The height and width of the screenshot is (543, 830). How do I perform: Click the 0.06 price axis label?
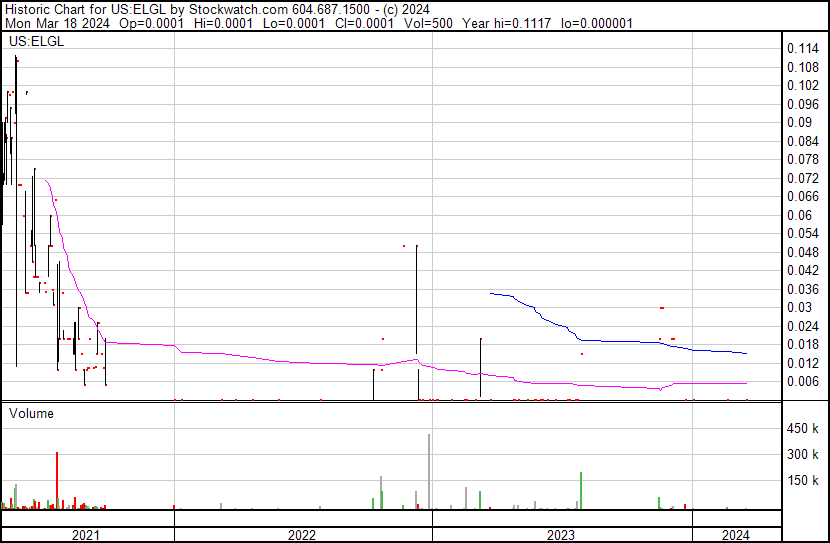click(x=799, y=215)
